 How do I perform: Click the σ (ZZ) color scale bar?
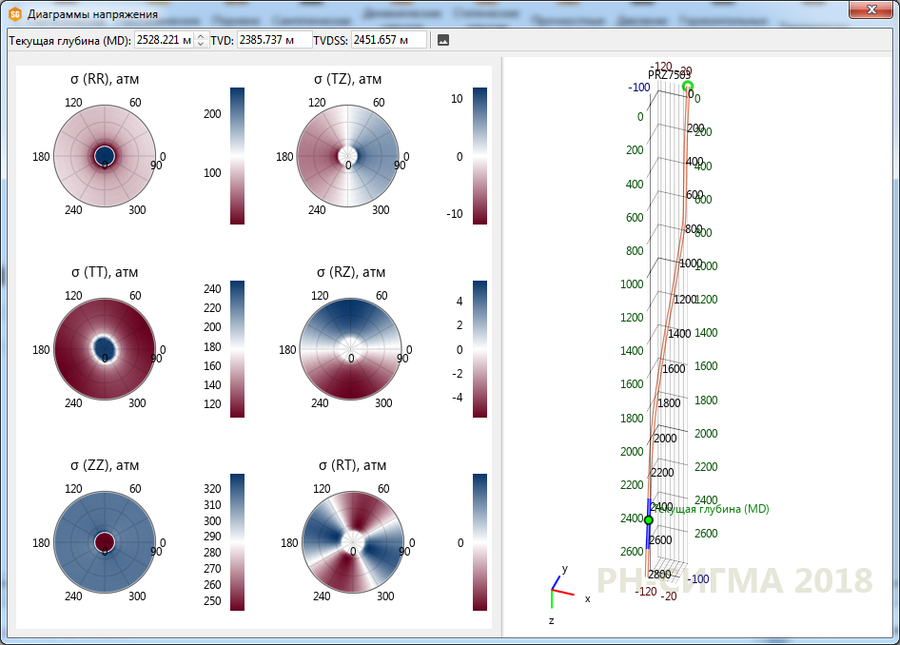pyautogui.click(x=237, y=541)
